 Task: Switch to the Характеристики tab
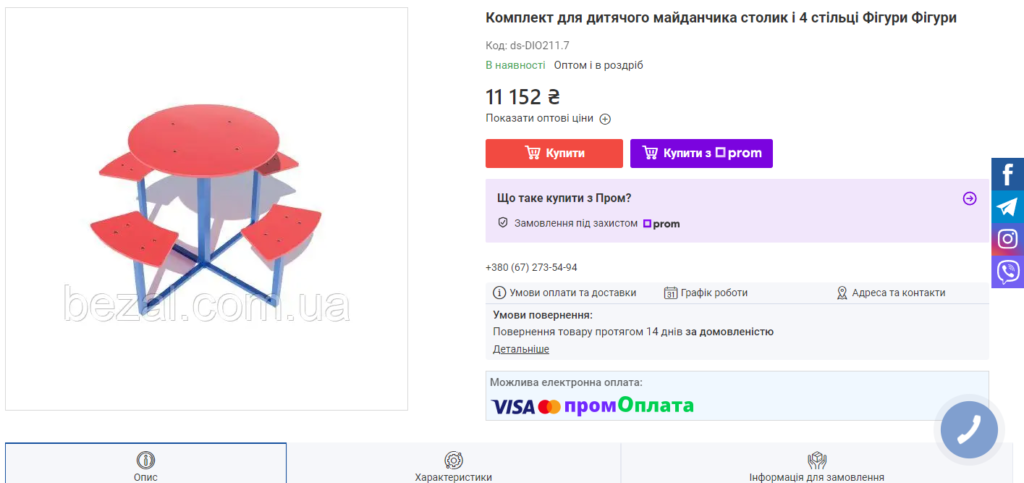pyautogui.click(x=453, y=463)
